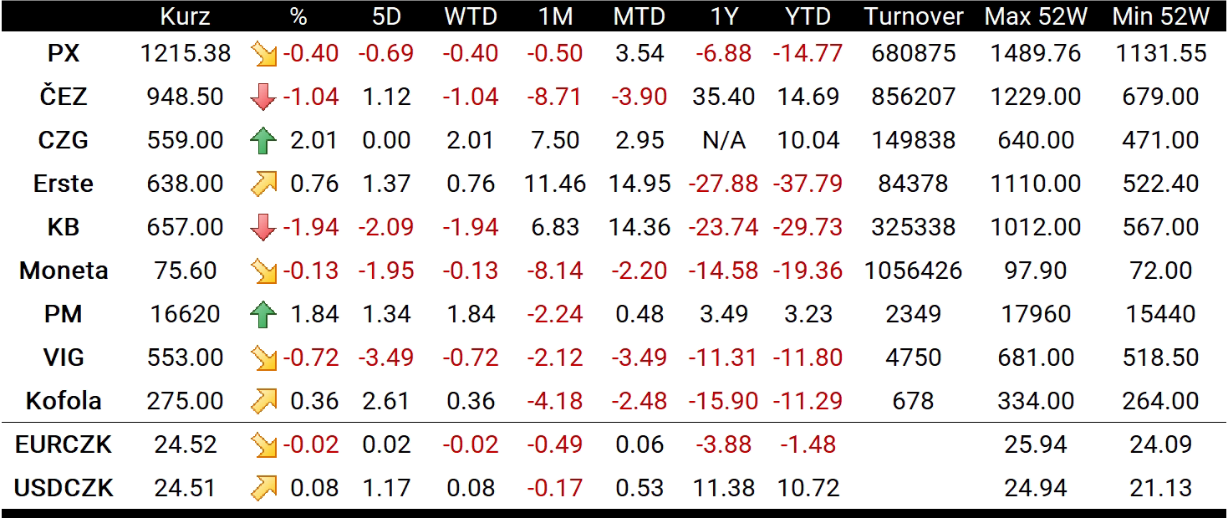Click the trend arrow in the PX row
The height and width of the screenshot is (521, 1230).
[x=263, y=54]
